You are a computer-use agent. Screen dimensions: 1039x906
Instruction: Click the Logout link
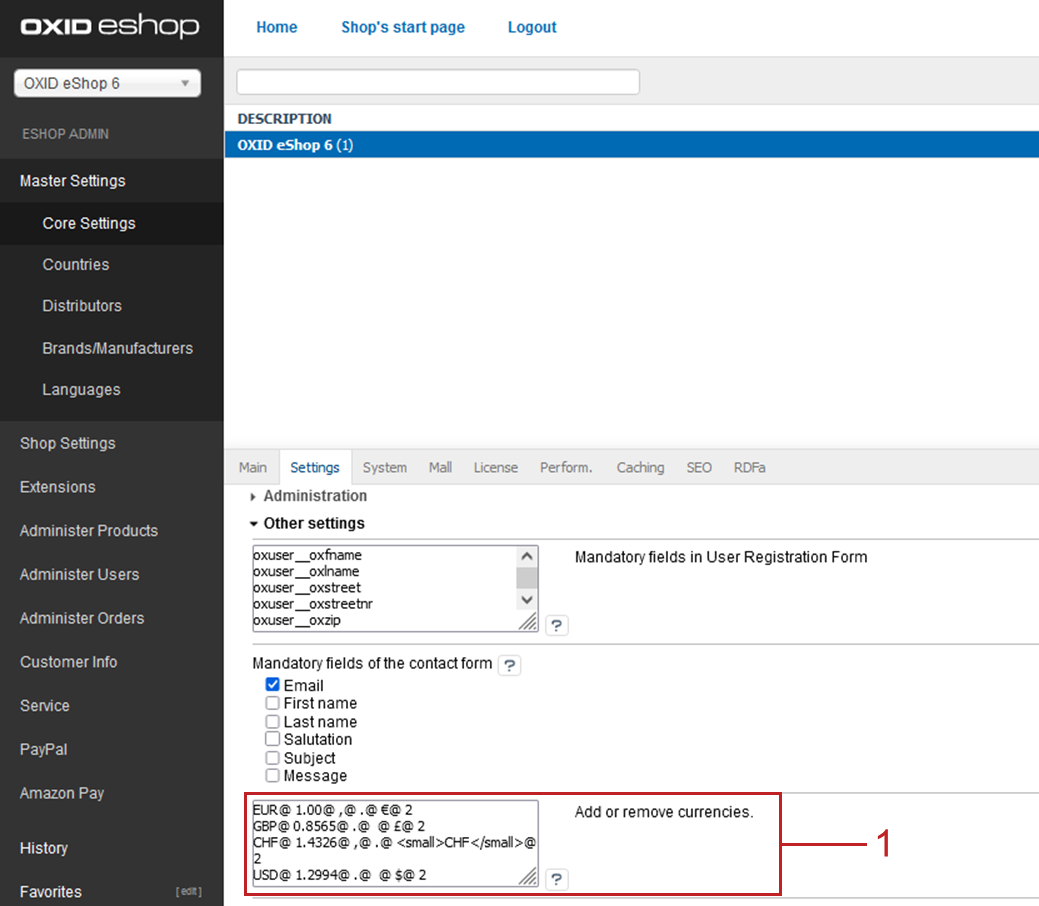coord(532,27)
